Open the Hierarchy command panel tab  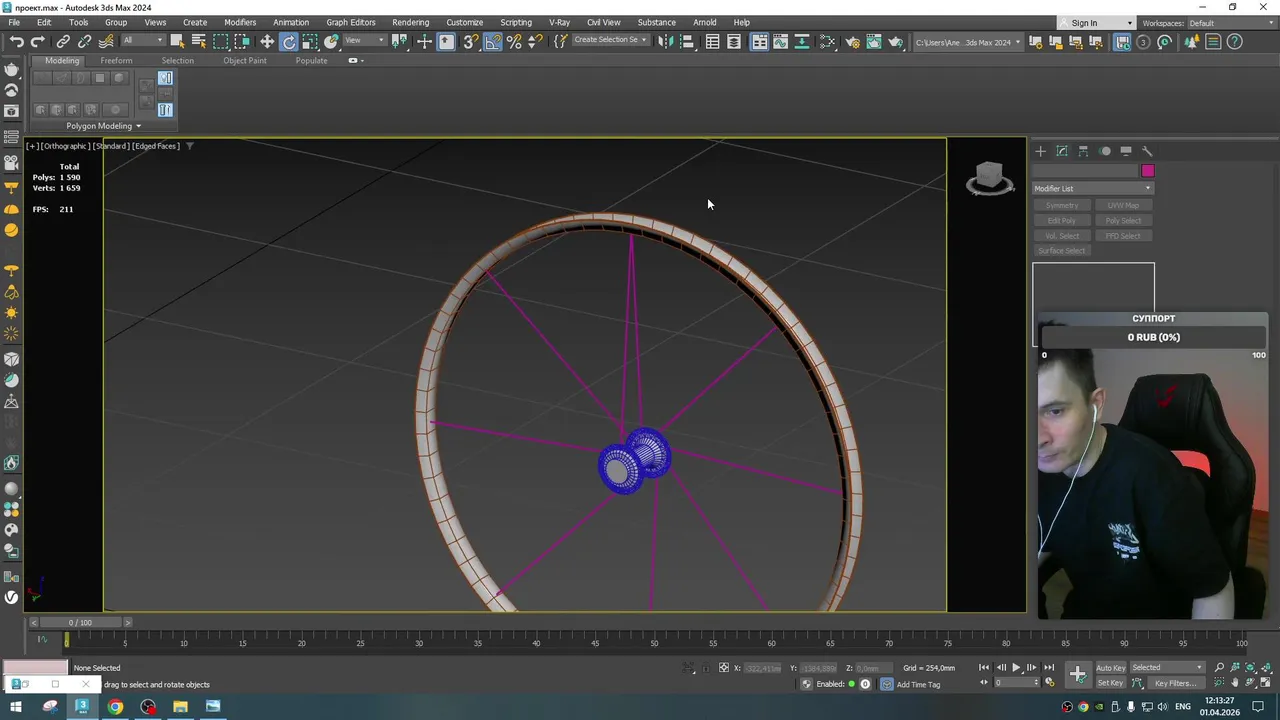(x=1083, y=151)
